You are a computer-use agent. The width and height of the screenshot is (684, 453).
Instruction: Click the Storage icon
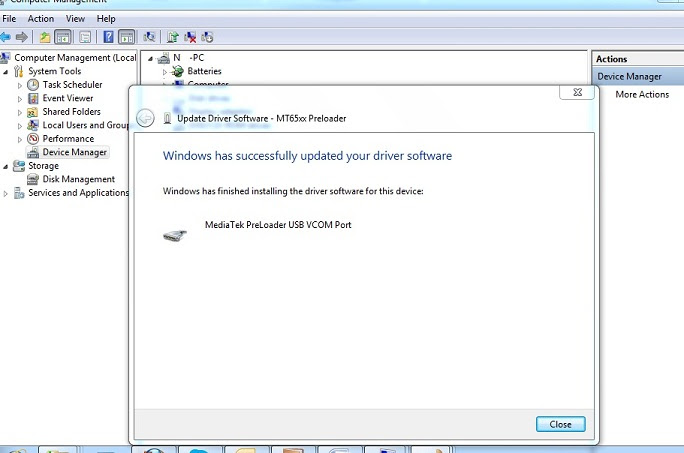click(19, 166)
